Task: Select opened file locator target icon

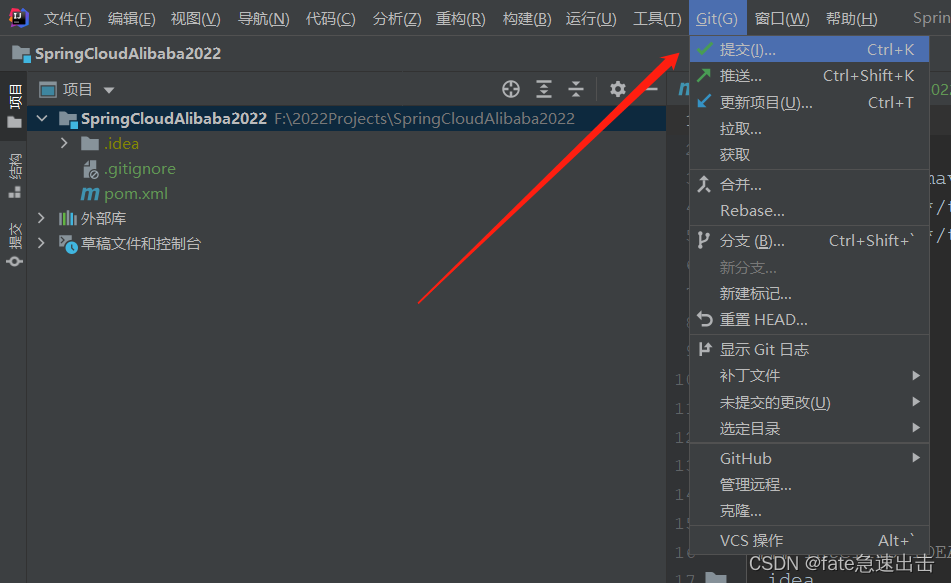Action: 511,89
